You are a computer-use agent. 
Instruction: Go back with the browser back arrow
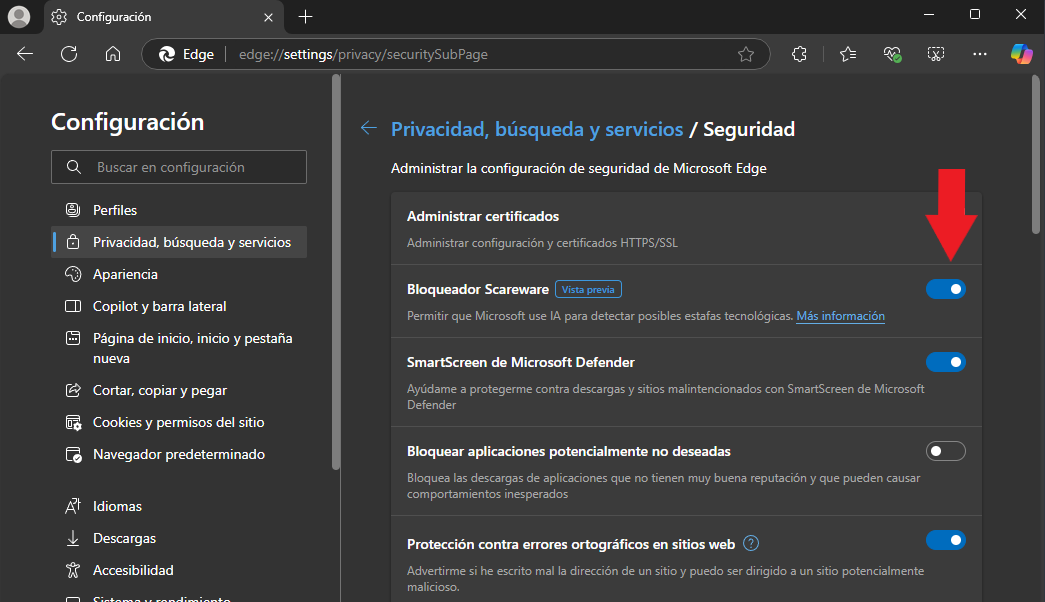pos(25,54)
